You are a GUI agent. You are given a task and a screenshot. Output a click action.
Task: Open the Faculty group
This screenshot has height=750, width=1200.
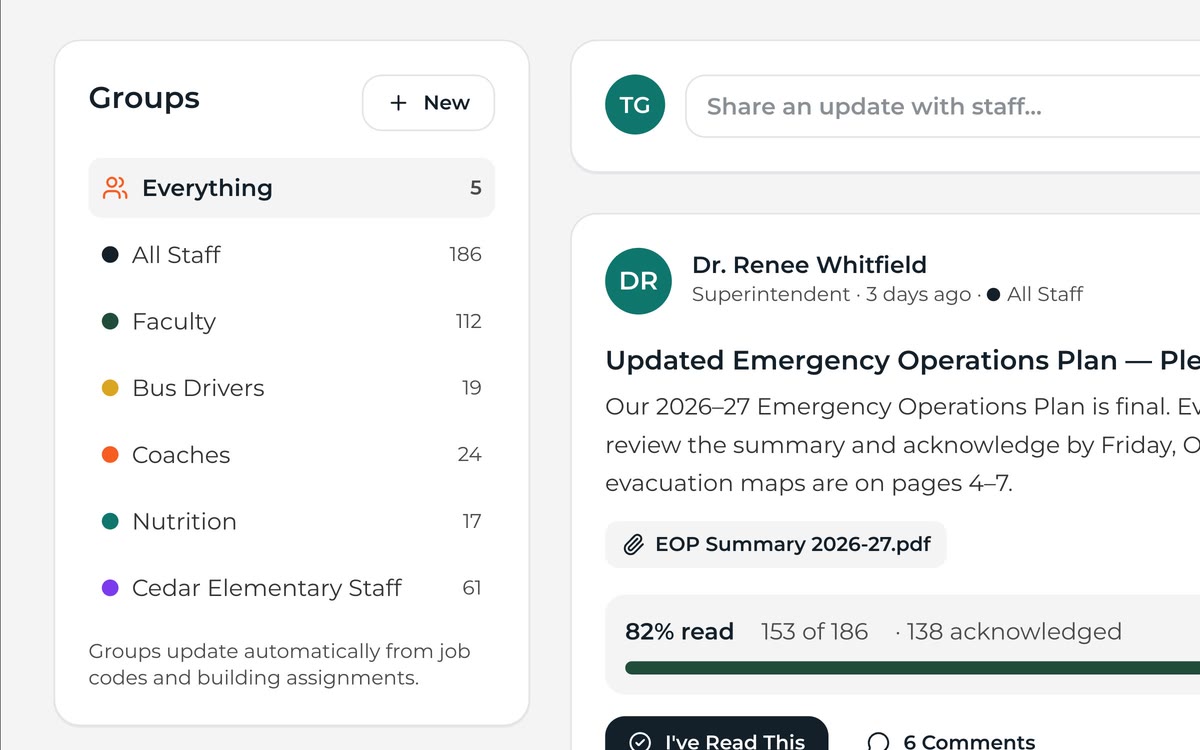[292, 321]
